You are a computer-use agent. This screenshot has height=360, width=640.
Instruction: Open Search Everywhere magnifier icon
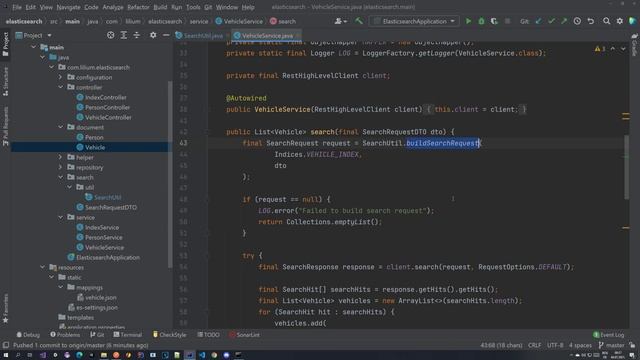click(x=607, y=21)
